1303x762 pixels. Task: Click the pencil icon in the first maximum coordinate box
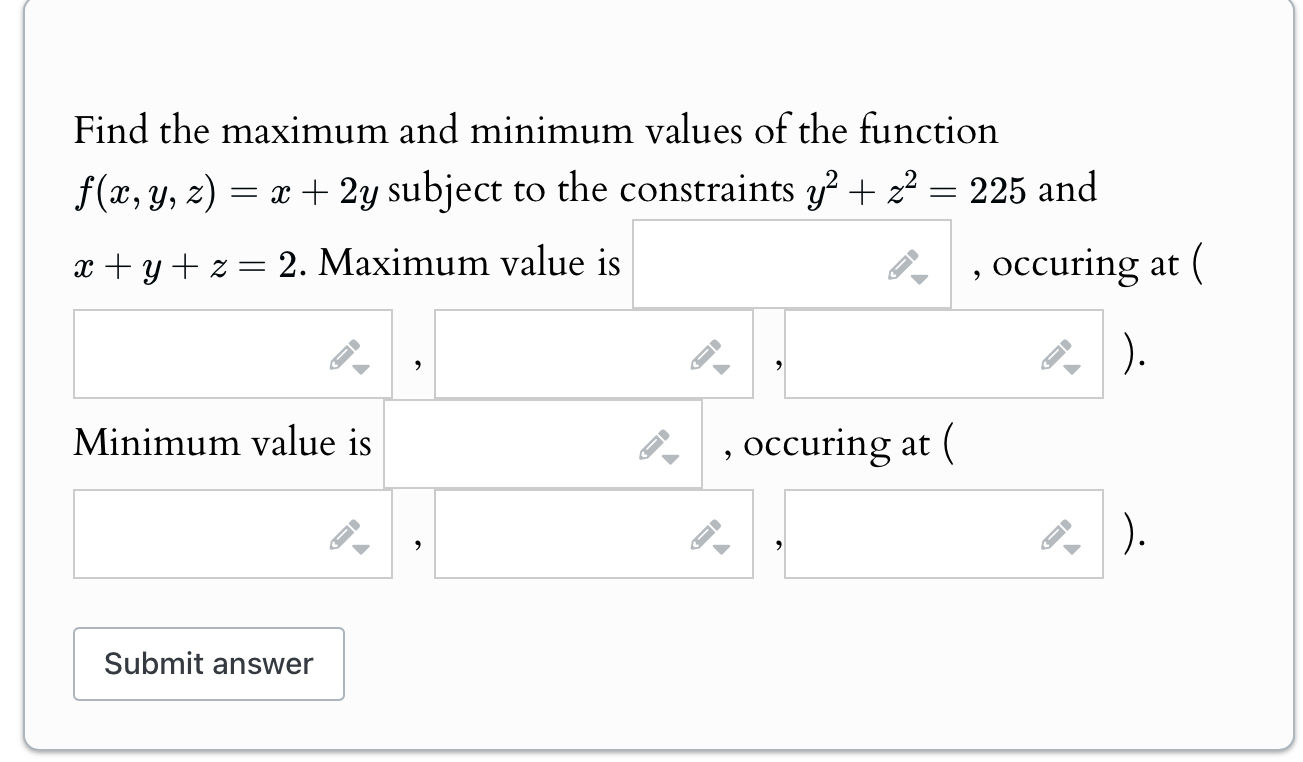pos(343,352)
